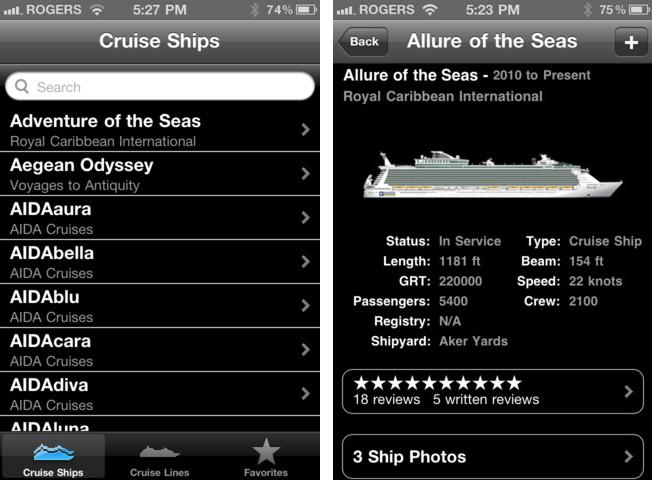Select the AIDAaura list item
The image size is (652, 480).
150,217
